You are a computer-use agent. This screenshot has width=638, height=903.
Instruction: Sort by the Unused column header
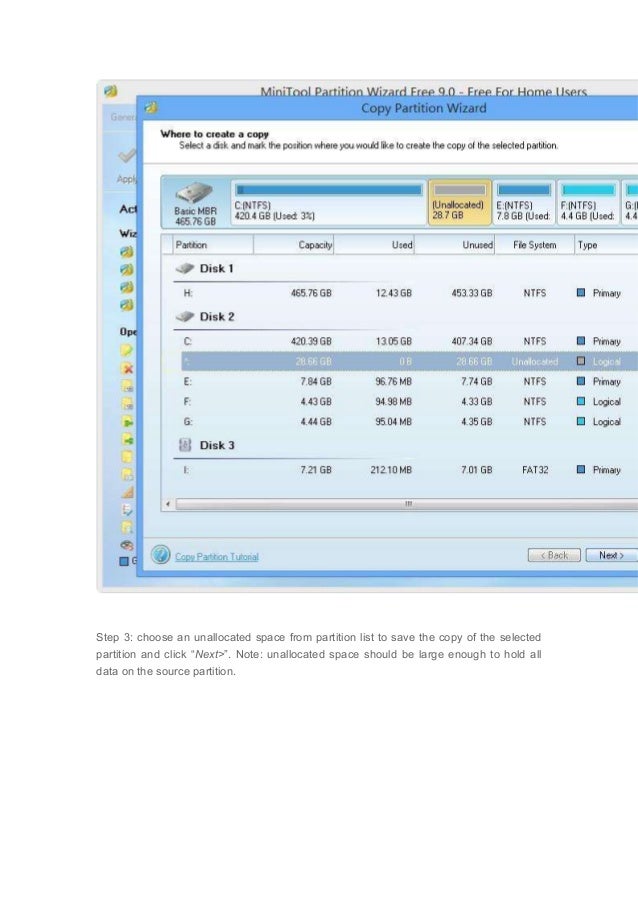click(x=454, y=245)
